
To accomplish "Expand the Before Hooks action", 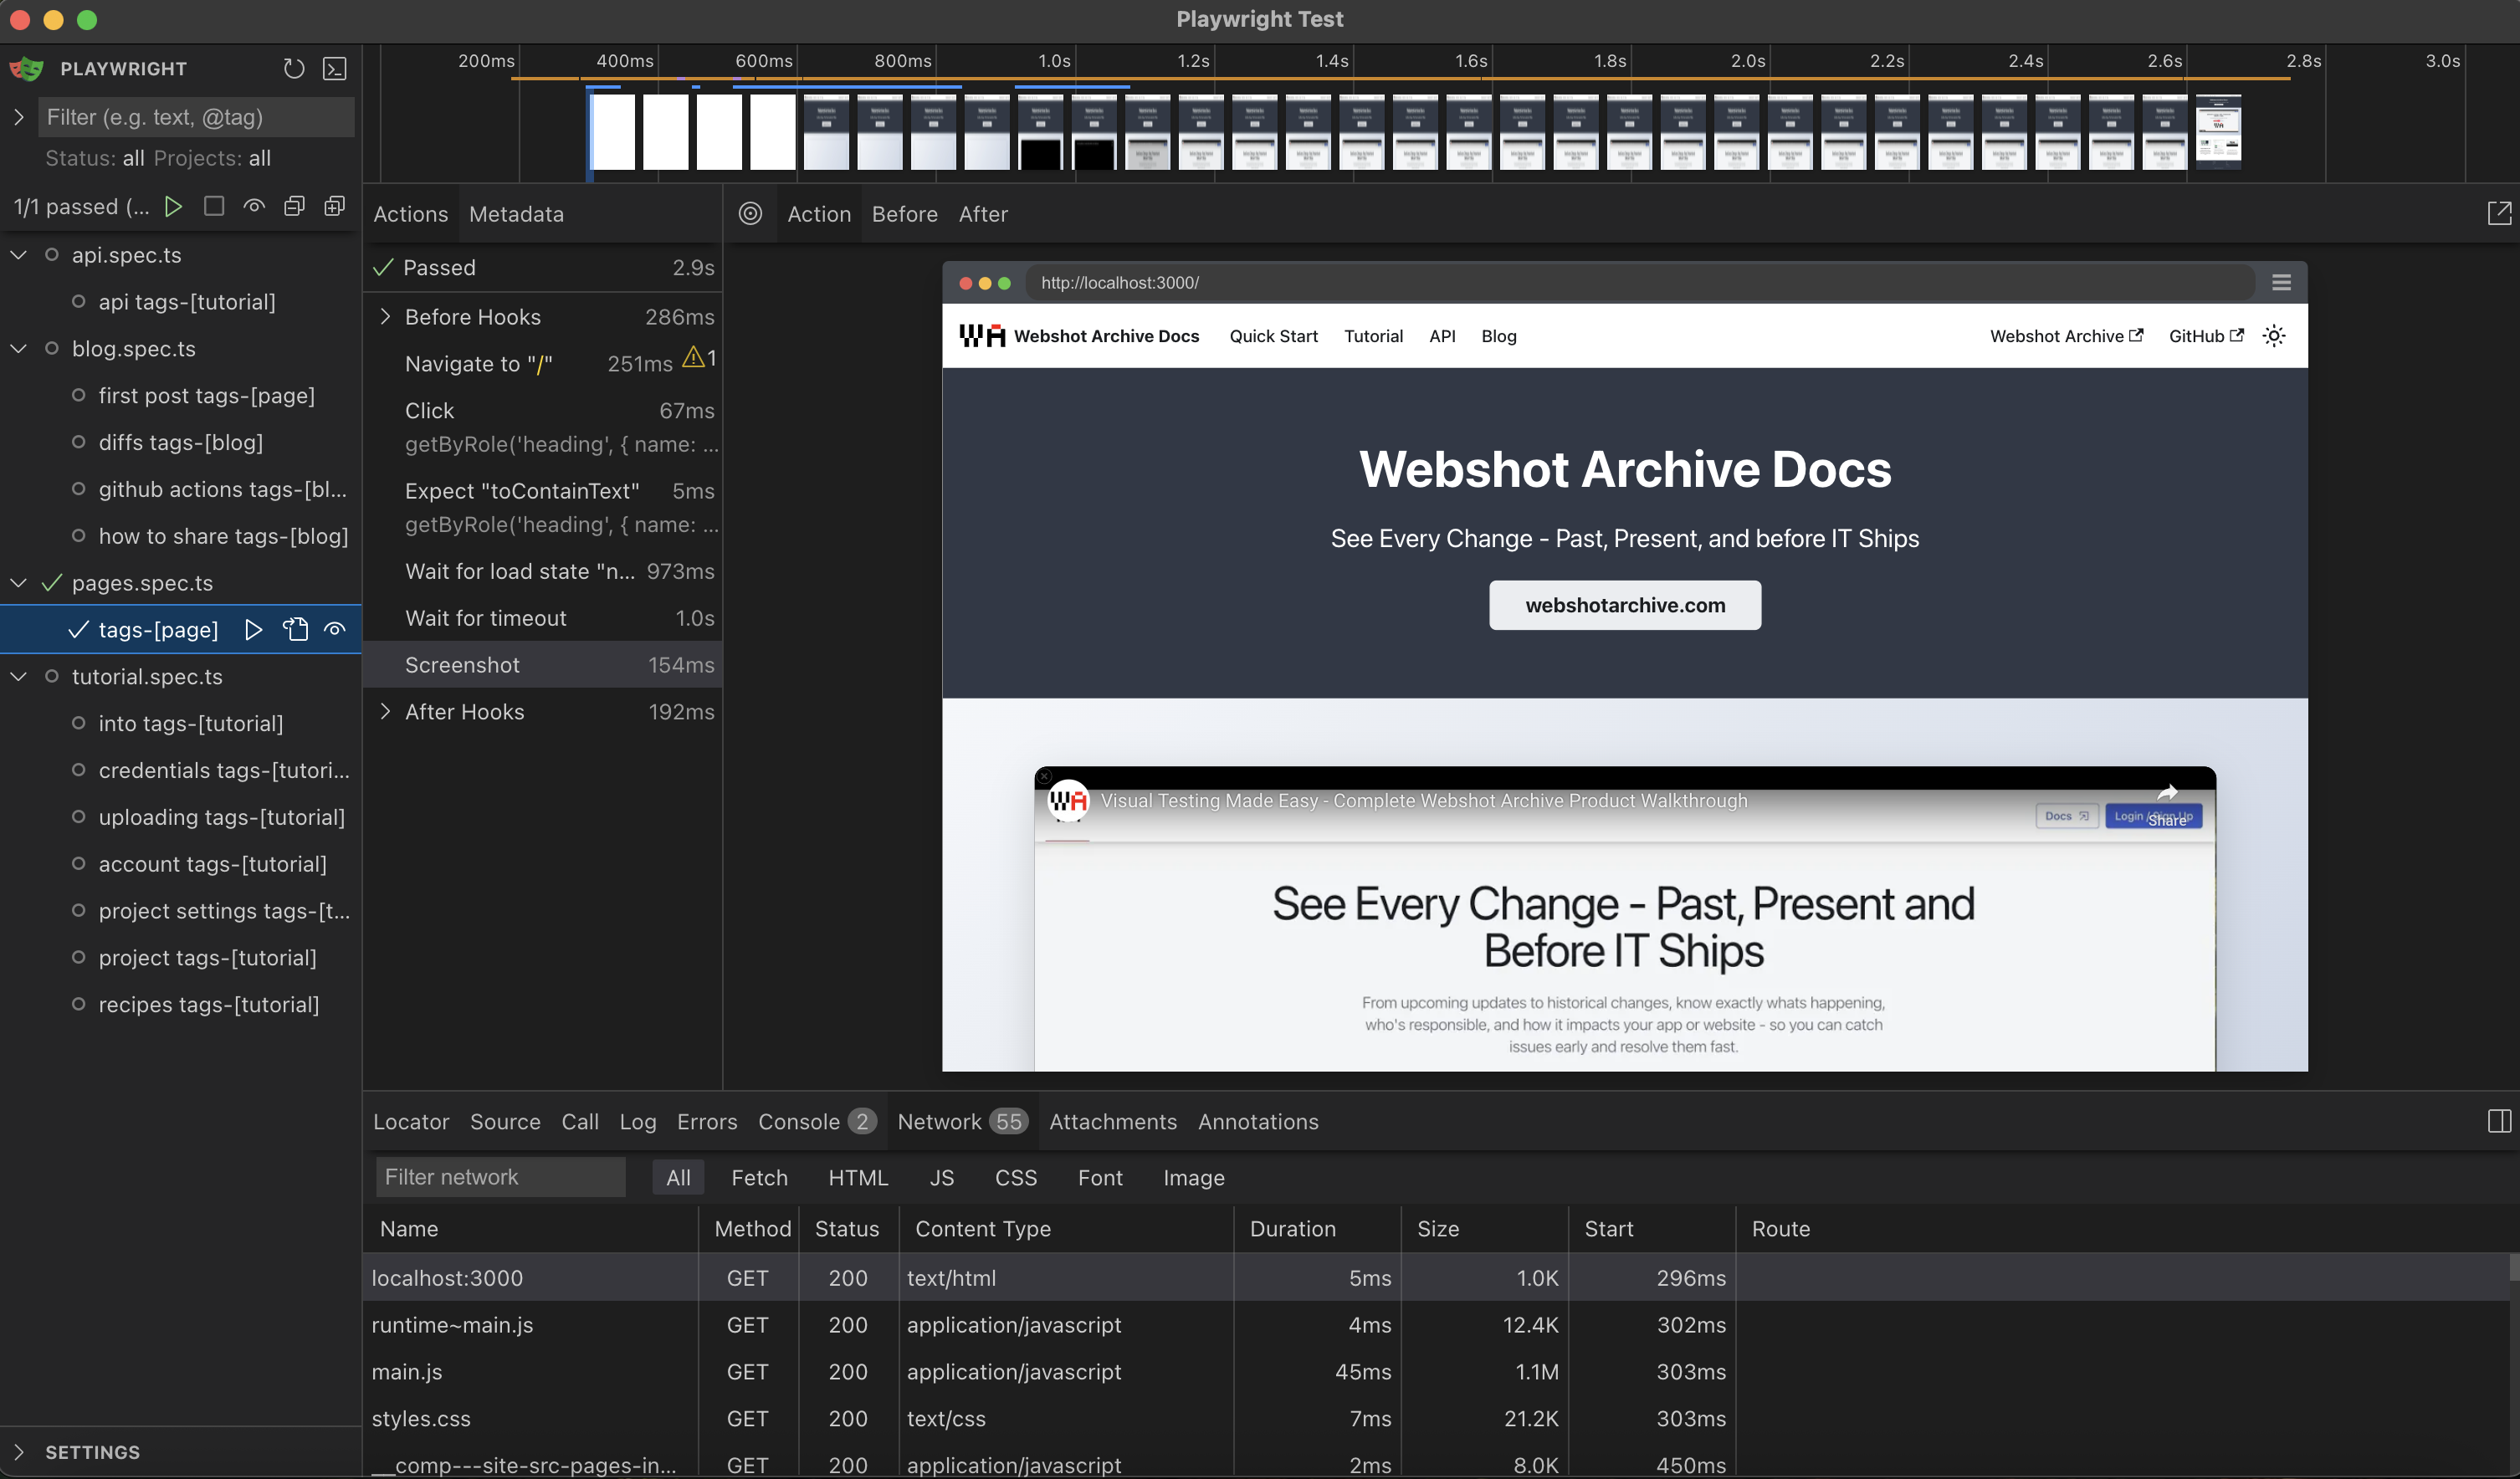I will (385, 317).
